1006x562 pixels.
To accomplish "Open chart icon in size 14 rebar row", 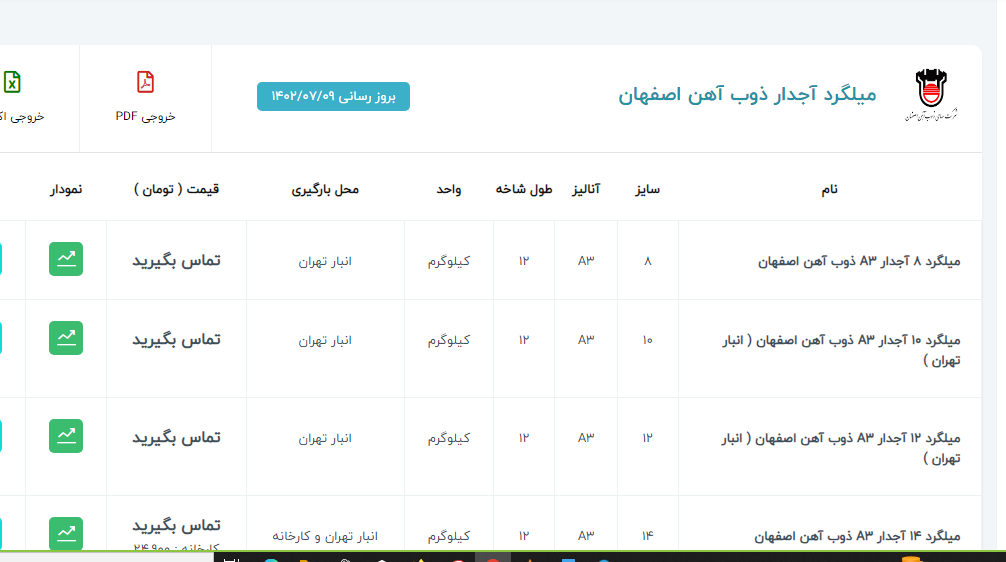I will 66,532.
